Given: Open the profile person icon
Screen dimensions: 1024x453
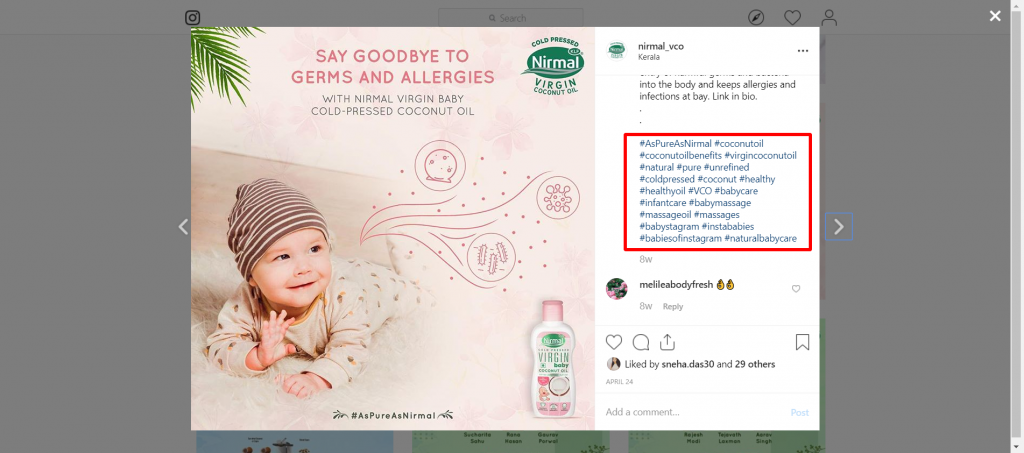Looking at the screenshot, I should click(x=829, y=18).
